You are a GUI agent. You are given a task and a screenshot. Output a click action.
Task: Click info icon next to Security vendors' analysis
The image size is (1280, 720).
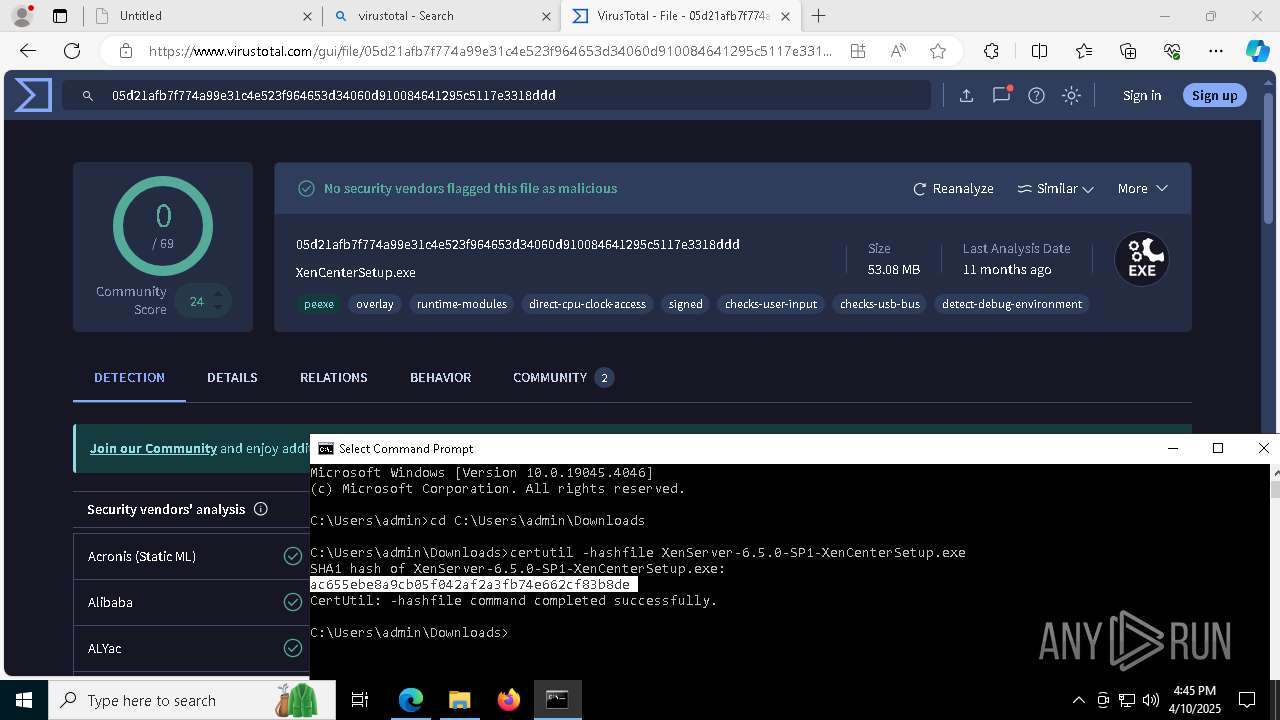click(x=261, y=509)
